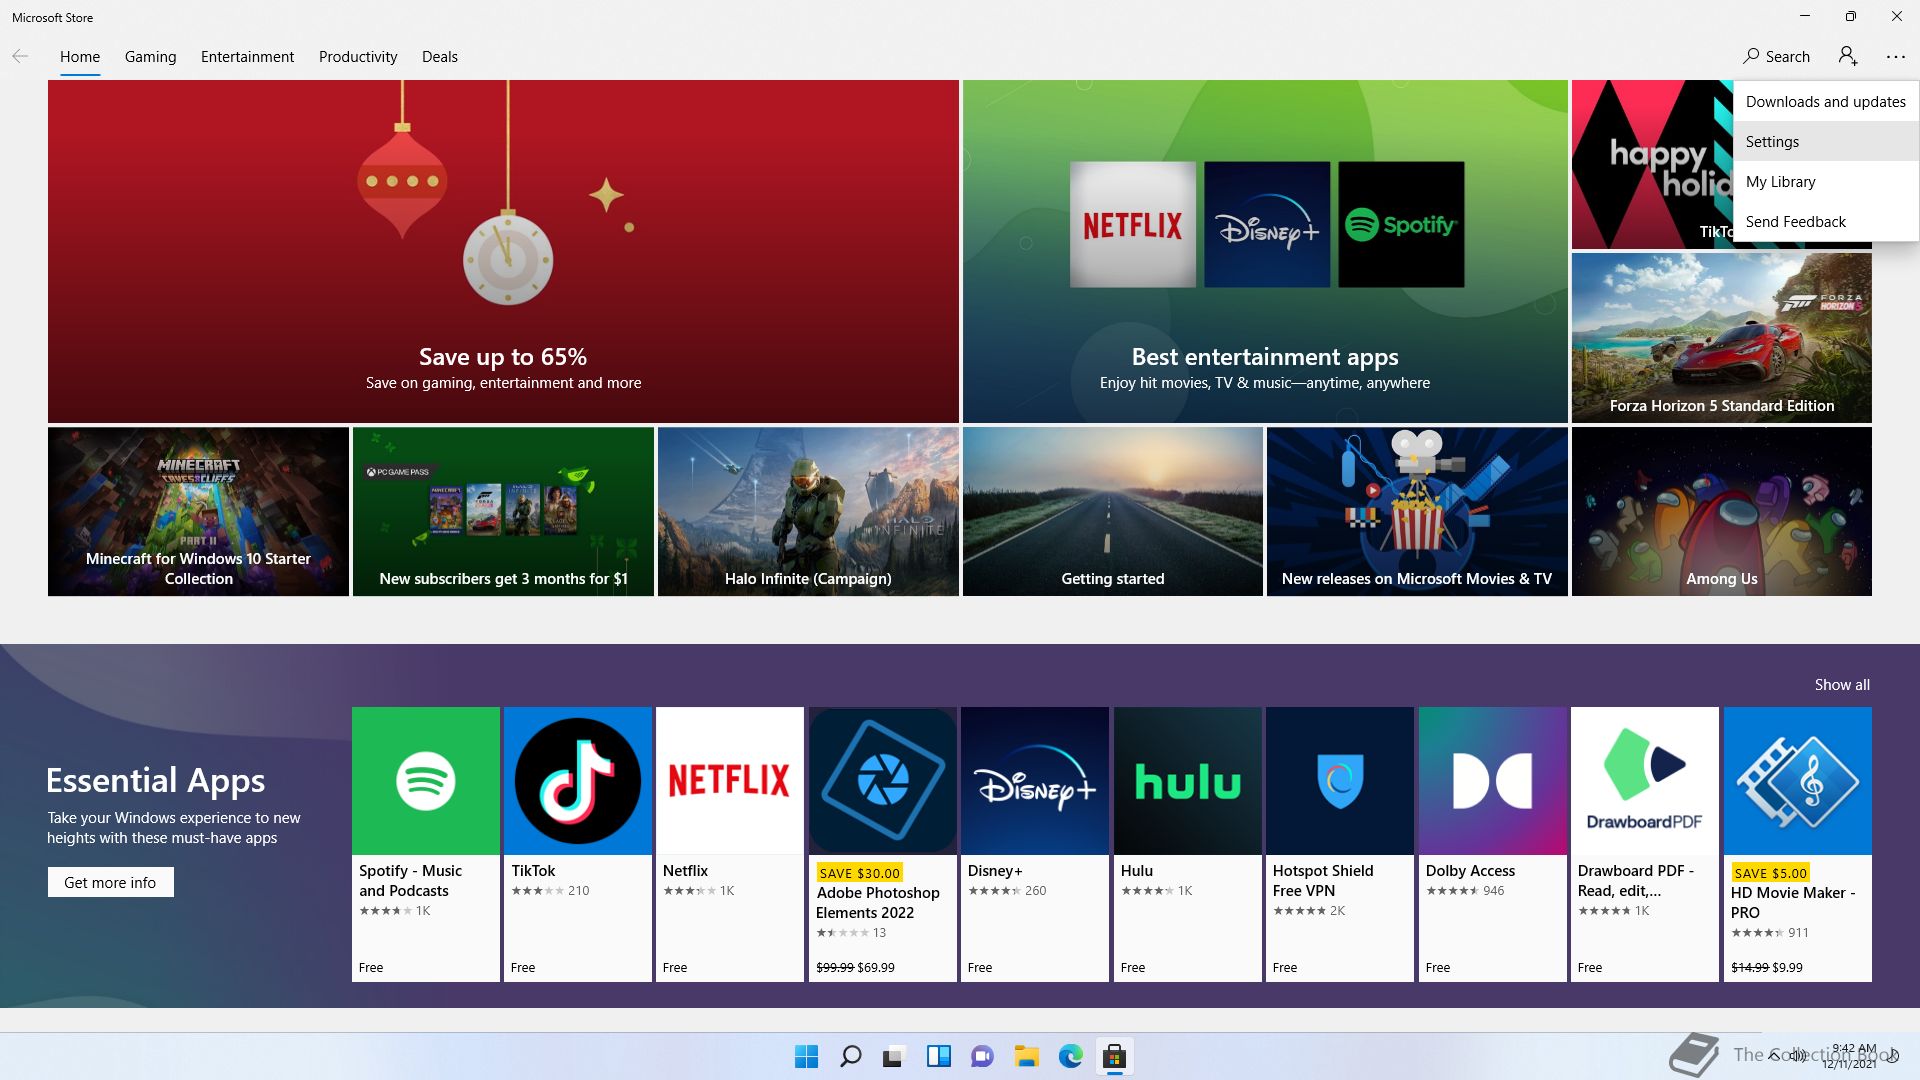This screenshot has width=1920, height=1080.
Task: Open the Among Us tile
Action: coord(1721,512)
